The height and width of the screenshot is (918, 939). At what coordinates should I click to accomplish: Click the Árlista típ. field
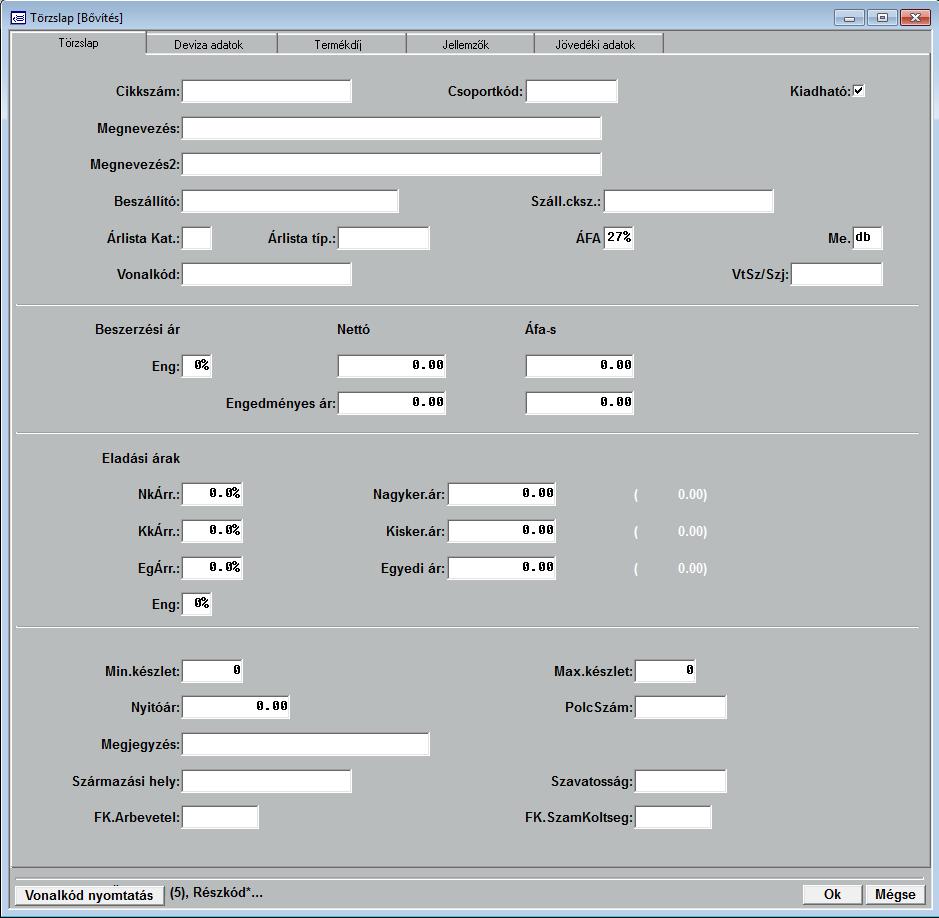pos(383,238)
